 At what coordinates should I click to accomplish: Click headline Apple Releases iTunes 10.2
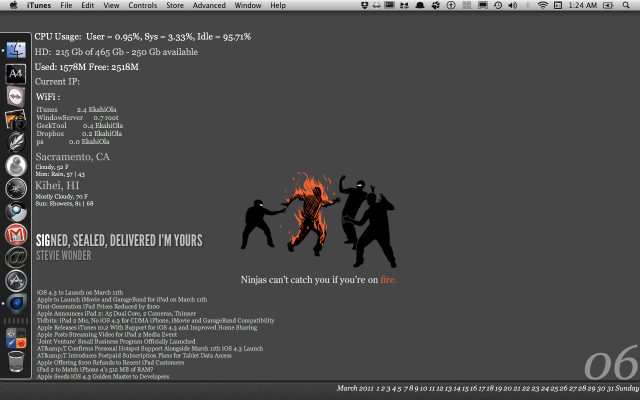coord(147,327)
